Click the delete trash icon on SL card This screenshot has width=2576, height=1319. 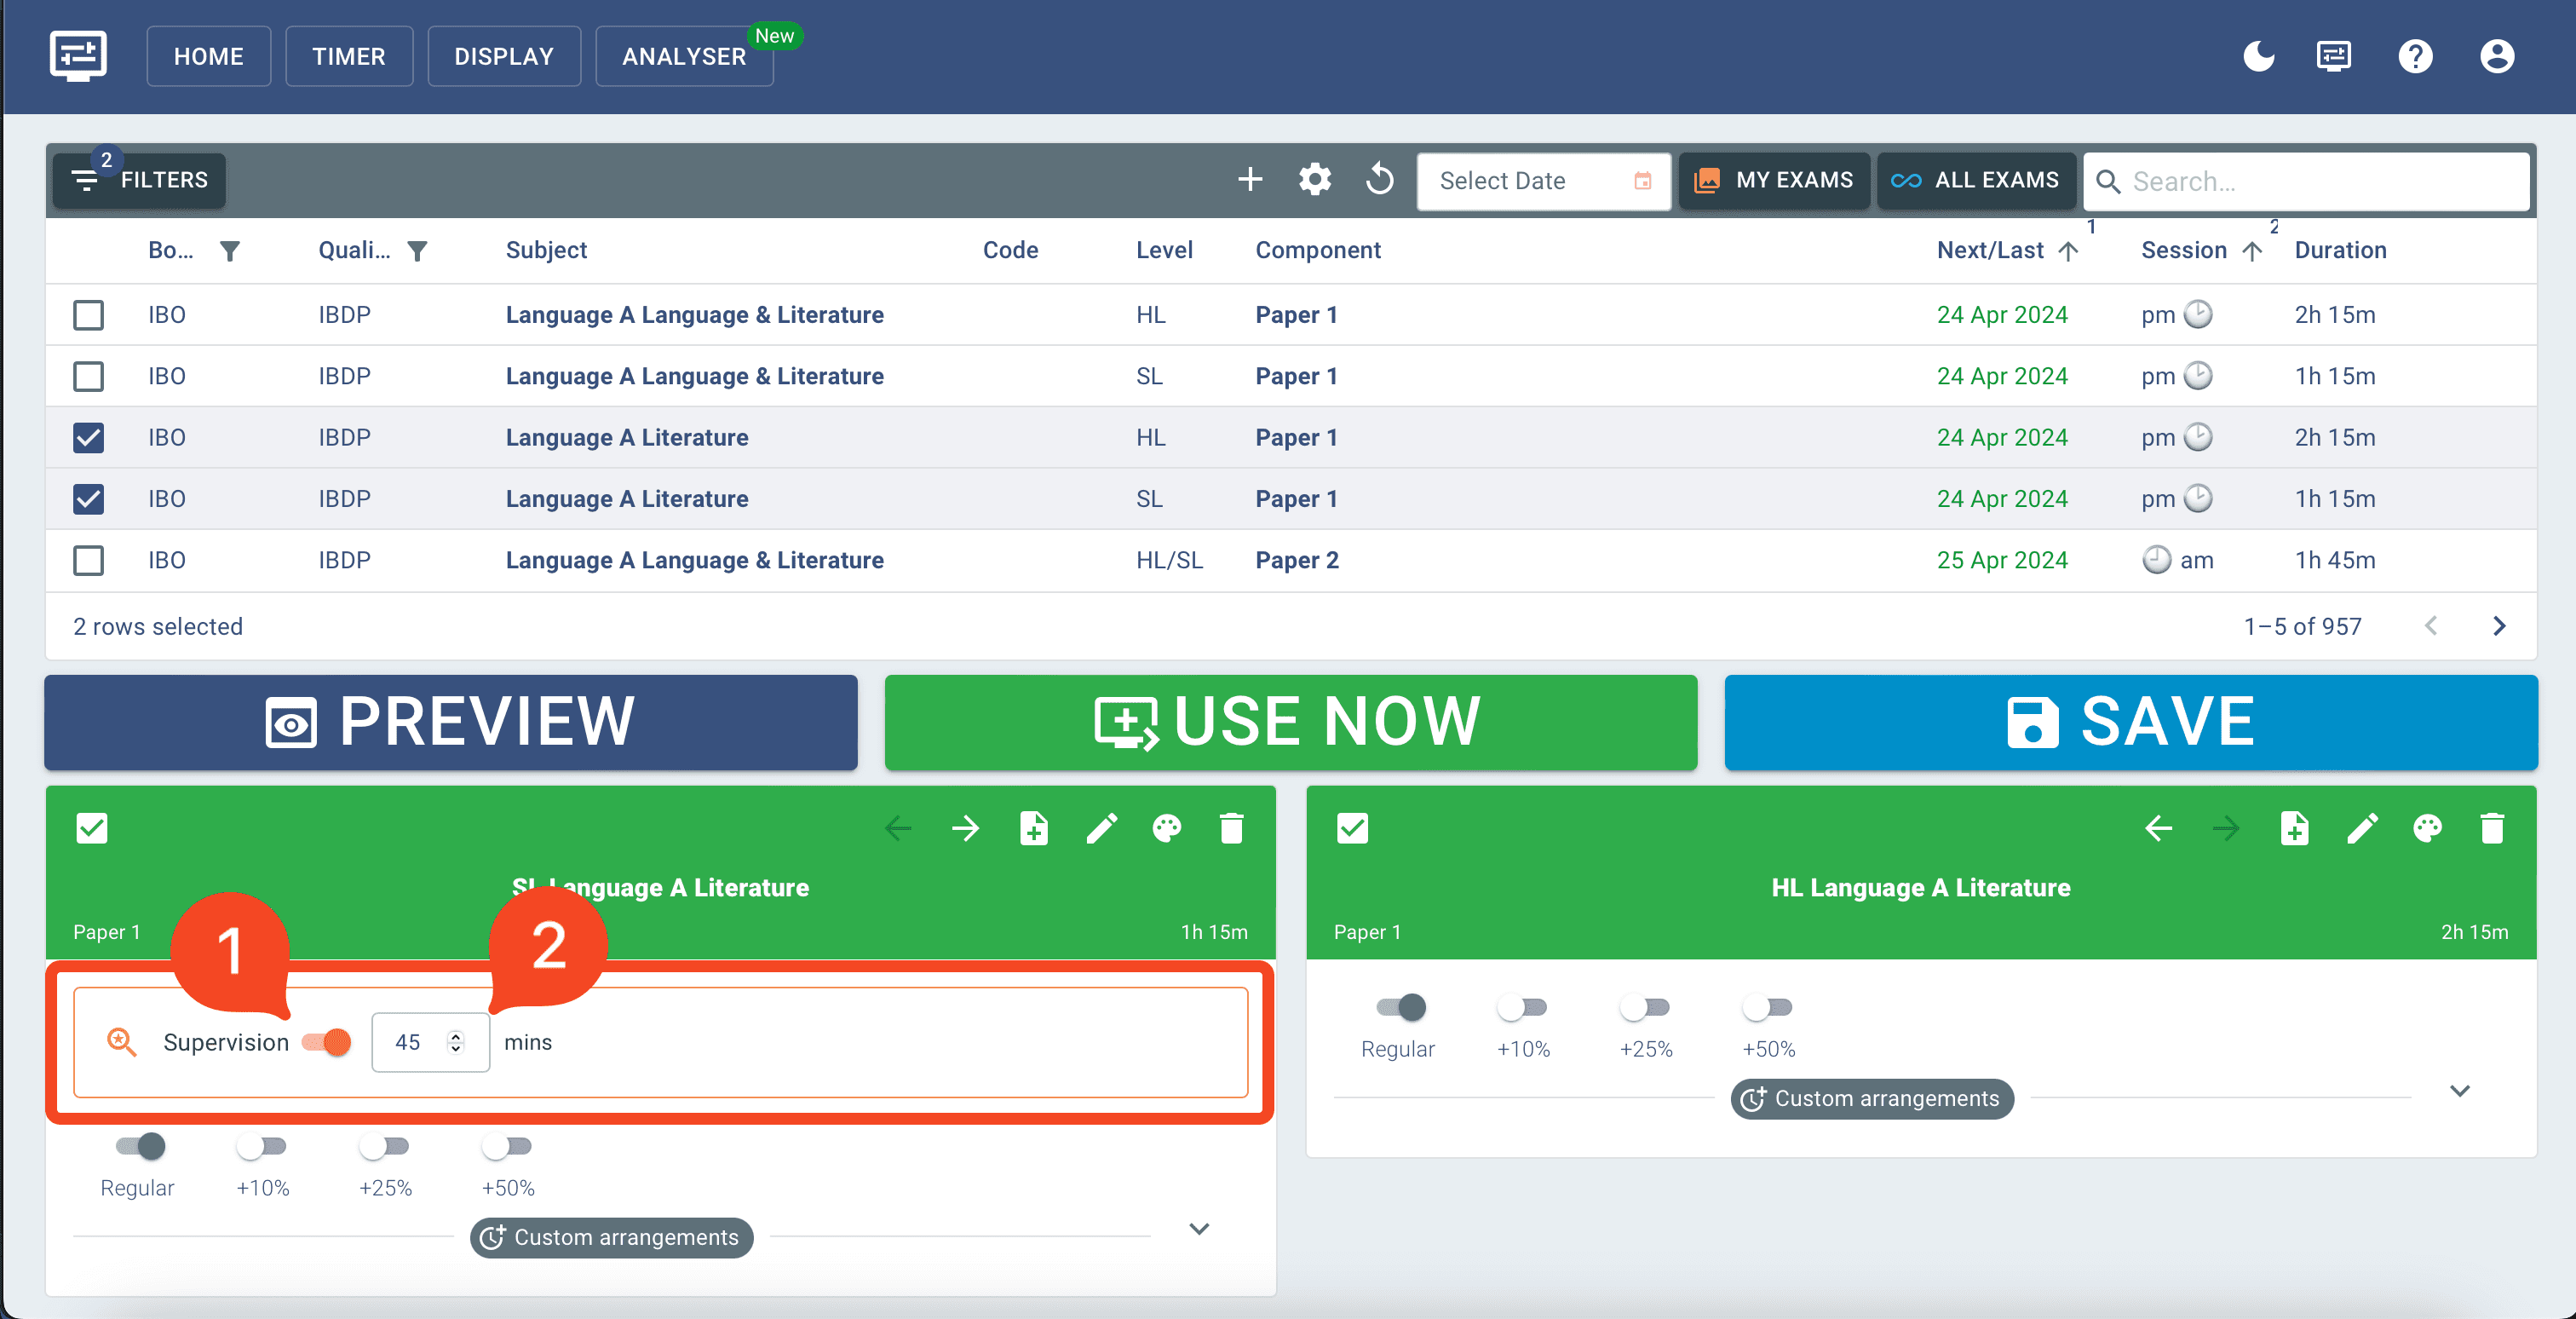(1231, 826)
